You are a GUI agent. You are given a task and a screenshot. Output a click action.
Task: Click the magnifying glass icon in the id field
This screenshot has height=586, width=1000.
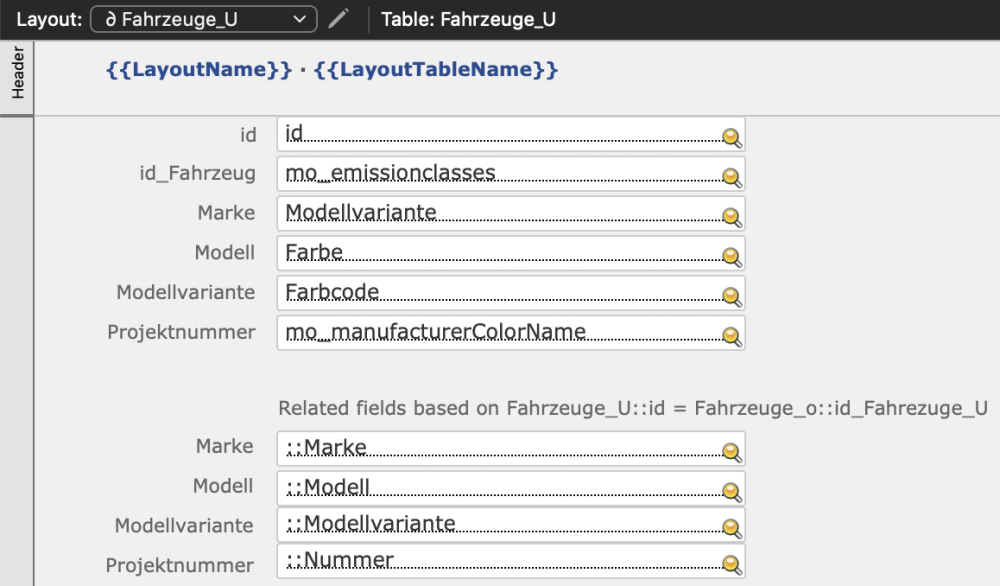(731, 135)
